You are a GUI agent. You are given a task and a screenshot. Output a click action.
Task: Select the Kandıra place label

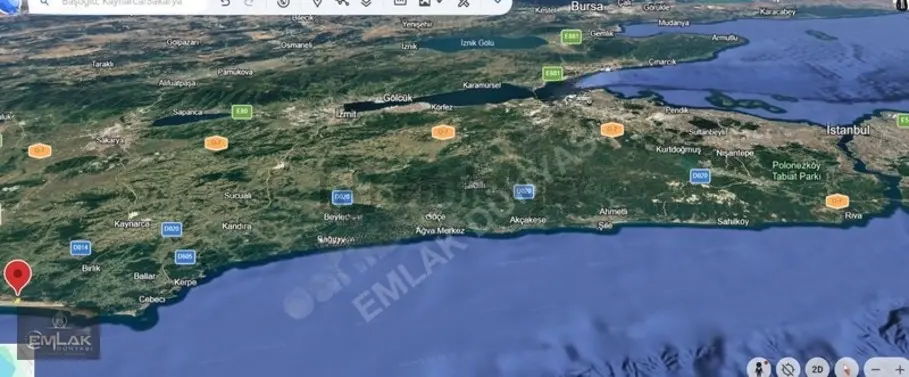point(237,226)
